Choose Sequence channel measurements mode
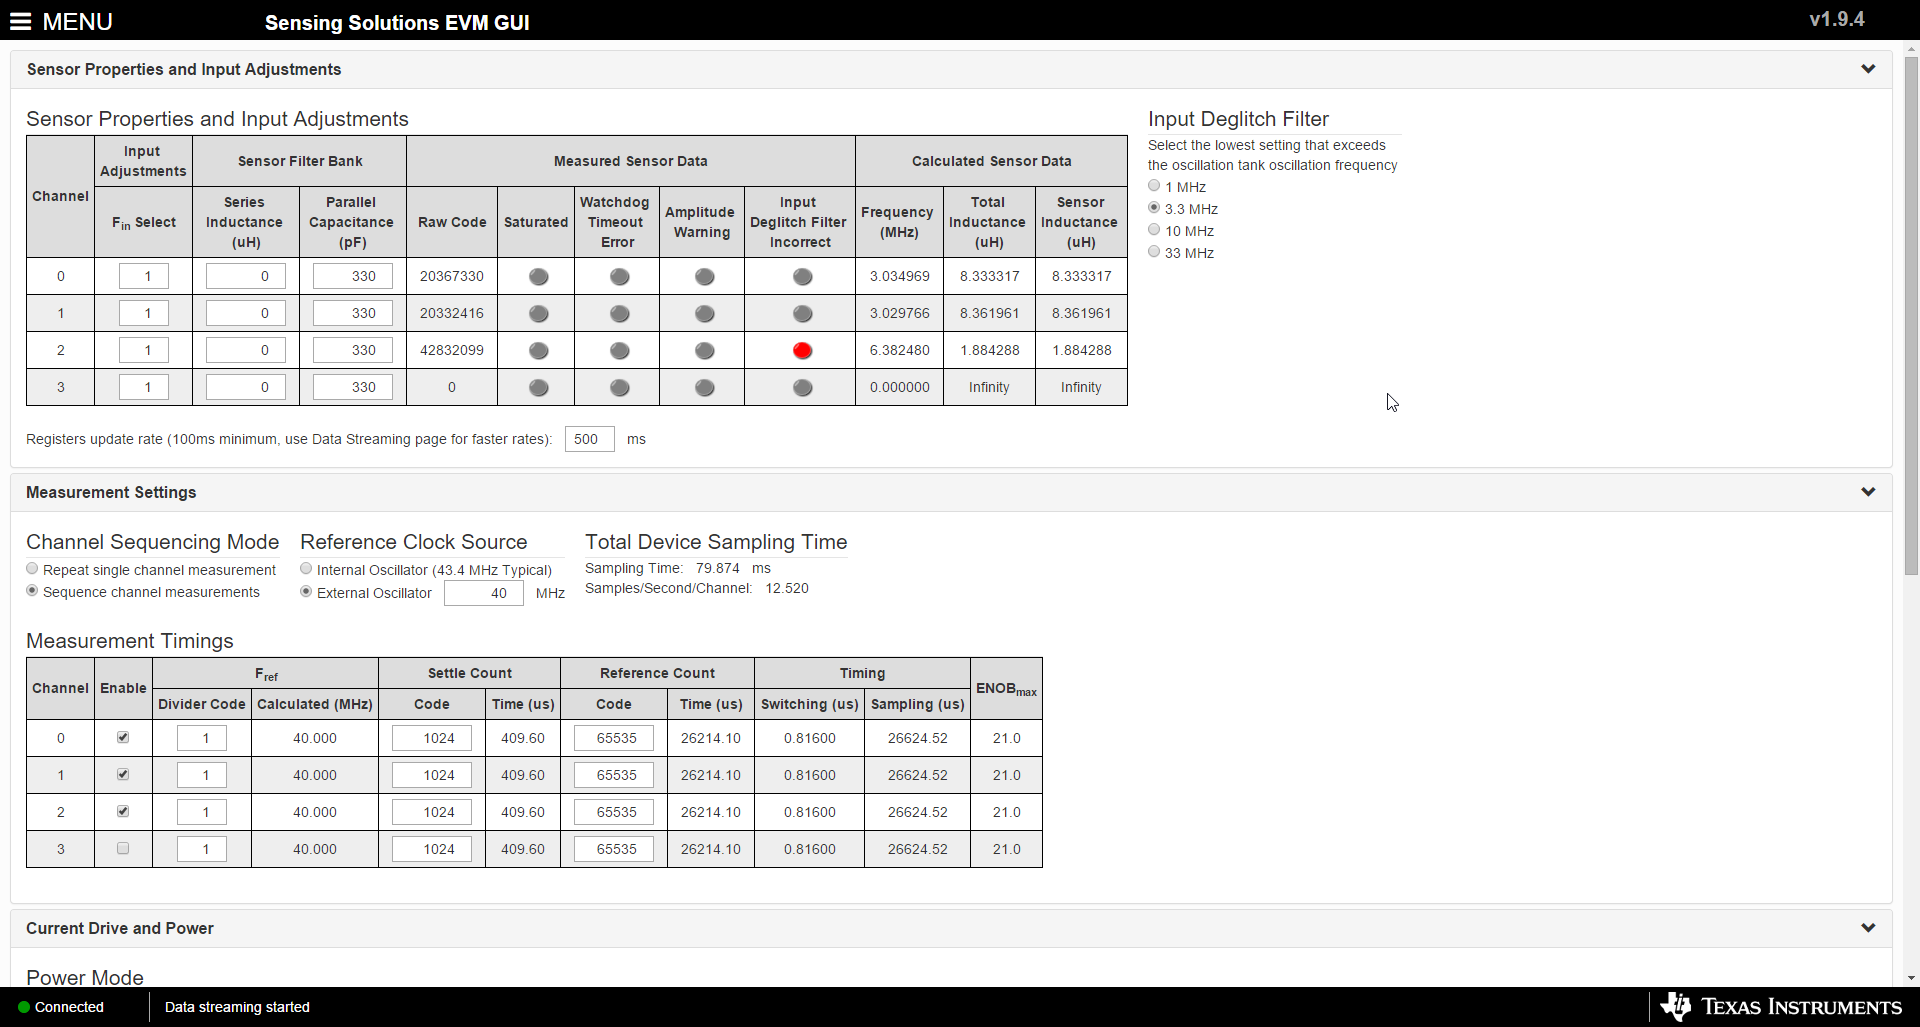The height and width of the screenshot is (1027, 1920). (32, 591)
